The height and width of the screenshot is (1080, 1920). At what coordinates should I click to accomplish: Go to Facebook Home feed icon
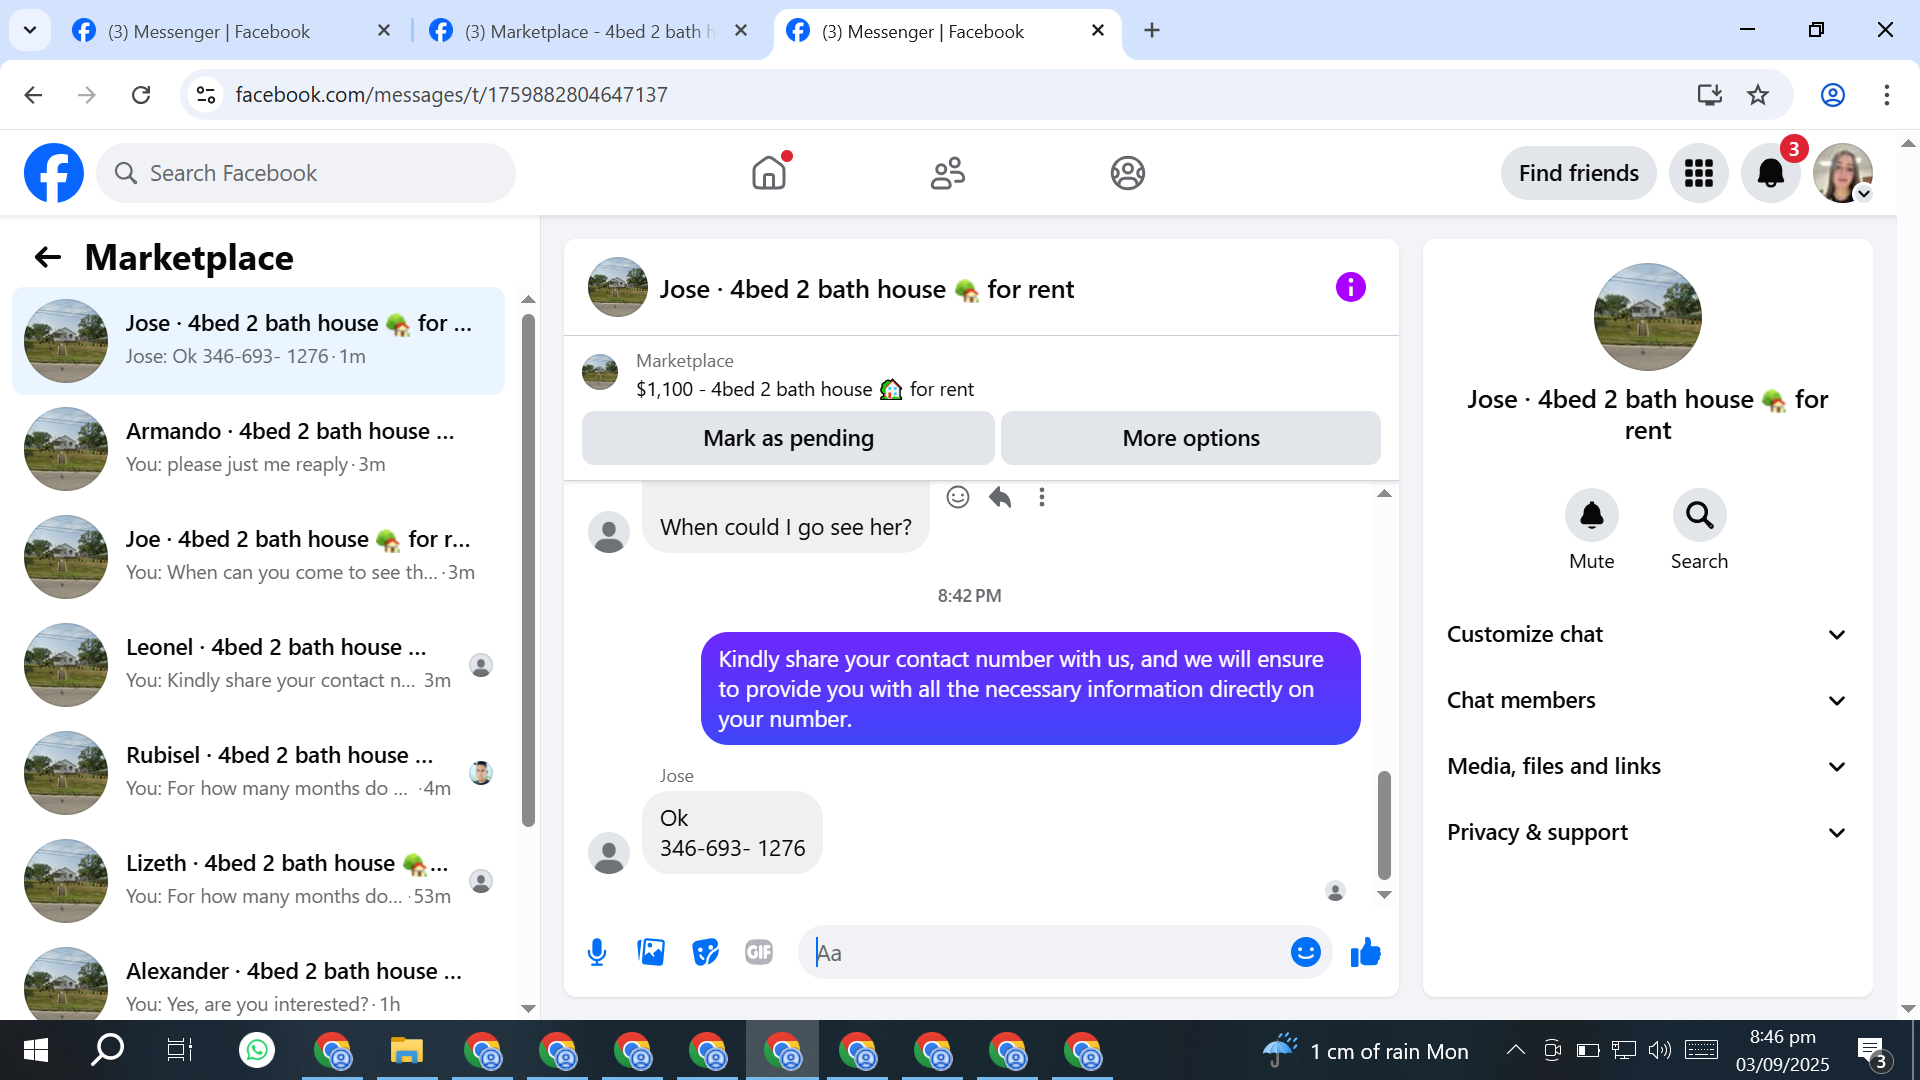pyautogui.click(x=769, y=173)
